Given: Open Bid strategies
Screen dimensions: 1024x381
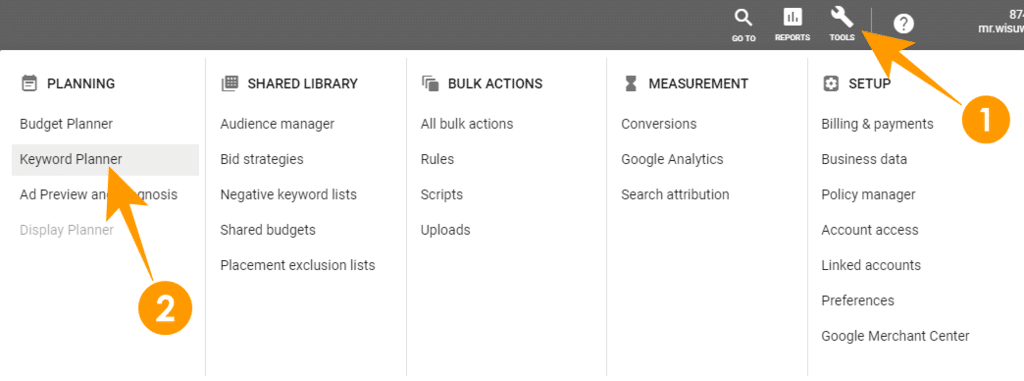Looking at the screenshot, I should click(x=262, y=159).
